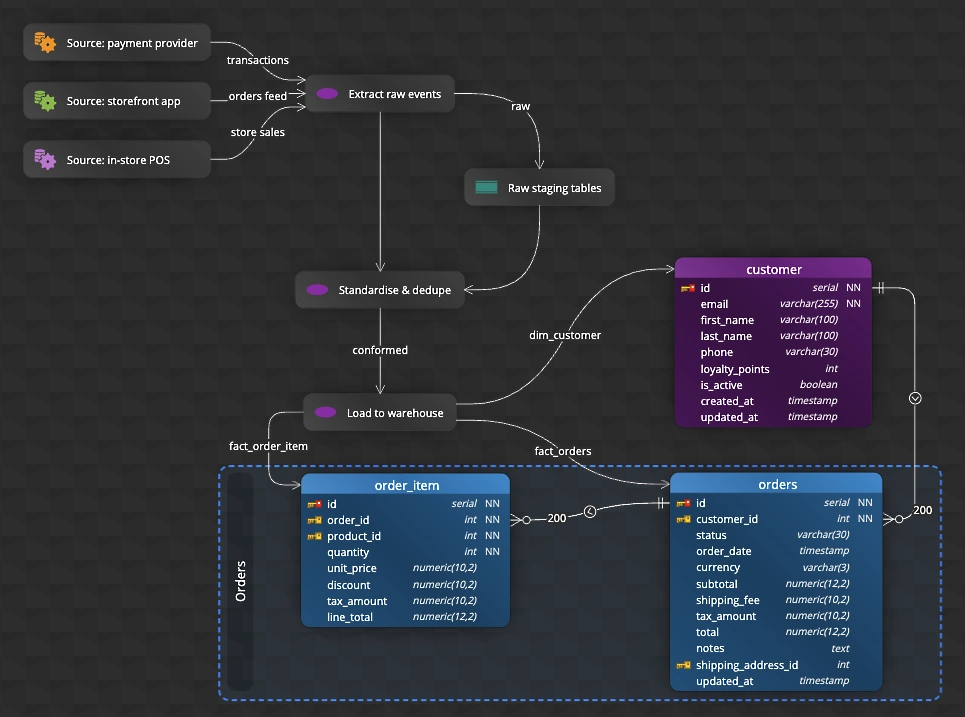This screenshot has width=965, height=717.
Task: Select the order_item table header
Action: (406, 485)
